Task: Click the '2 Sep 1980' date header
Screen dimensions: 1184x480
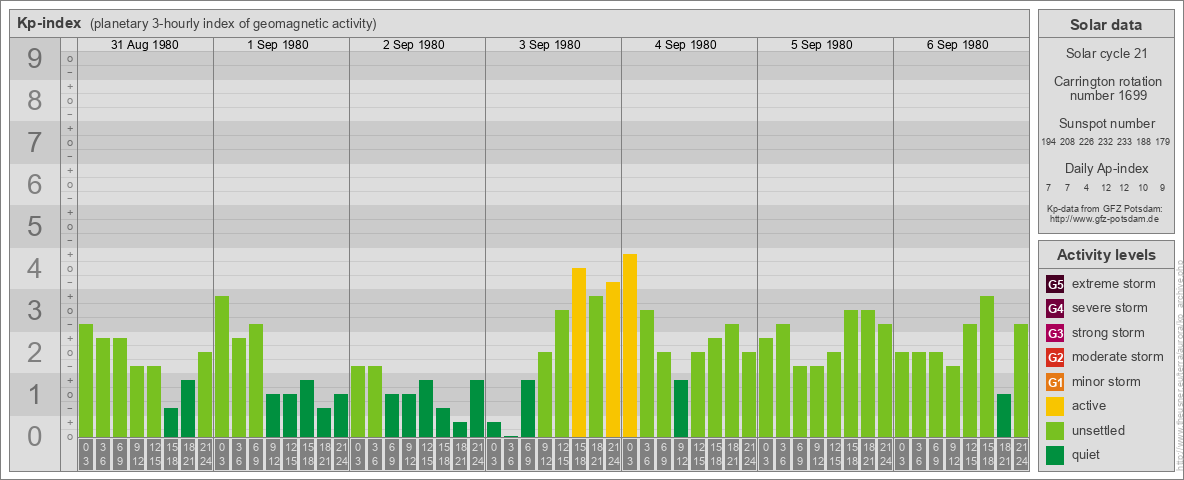Action: [x=414, y=45]
